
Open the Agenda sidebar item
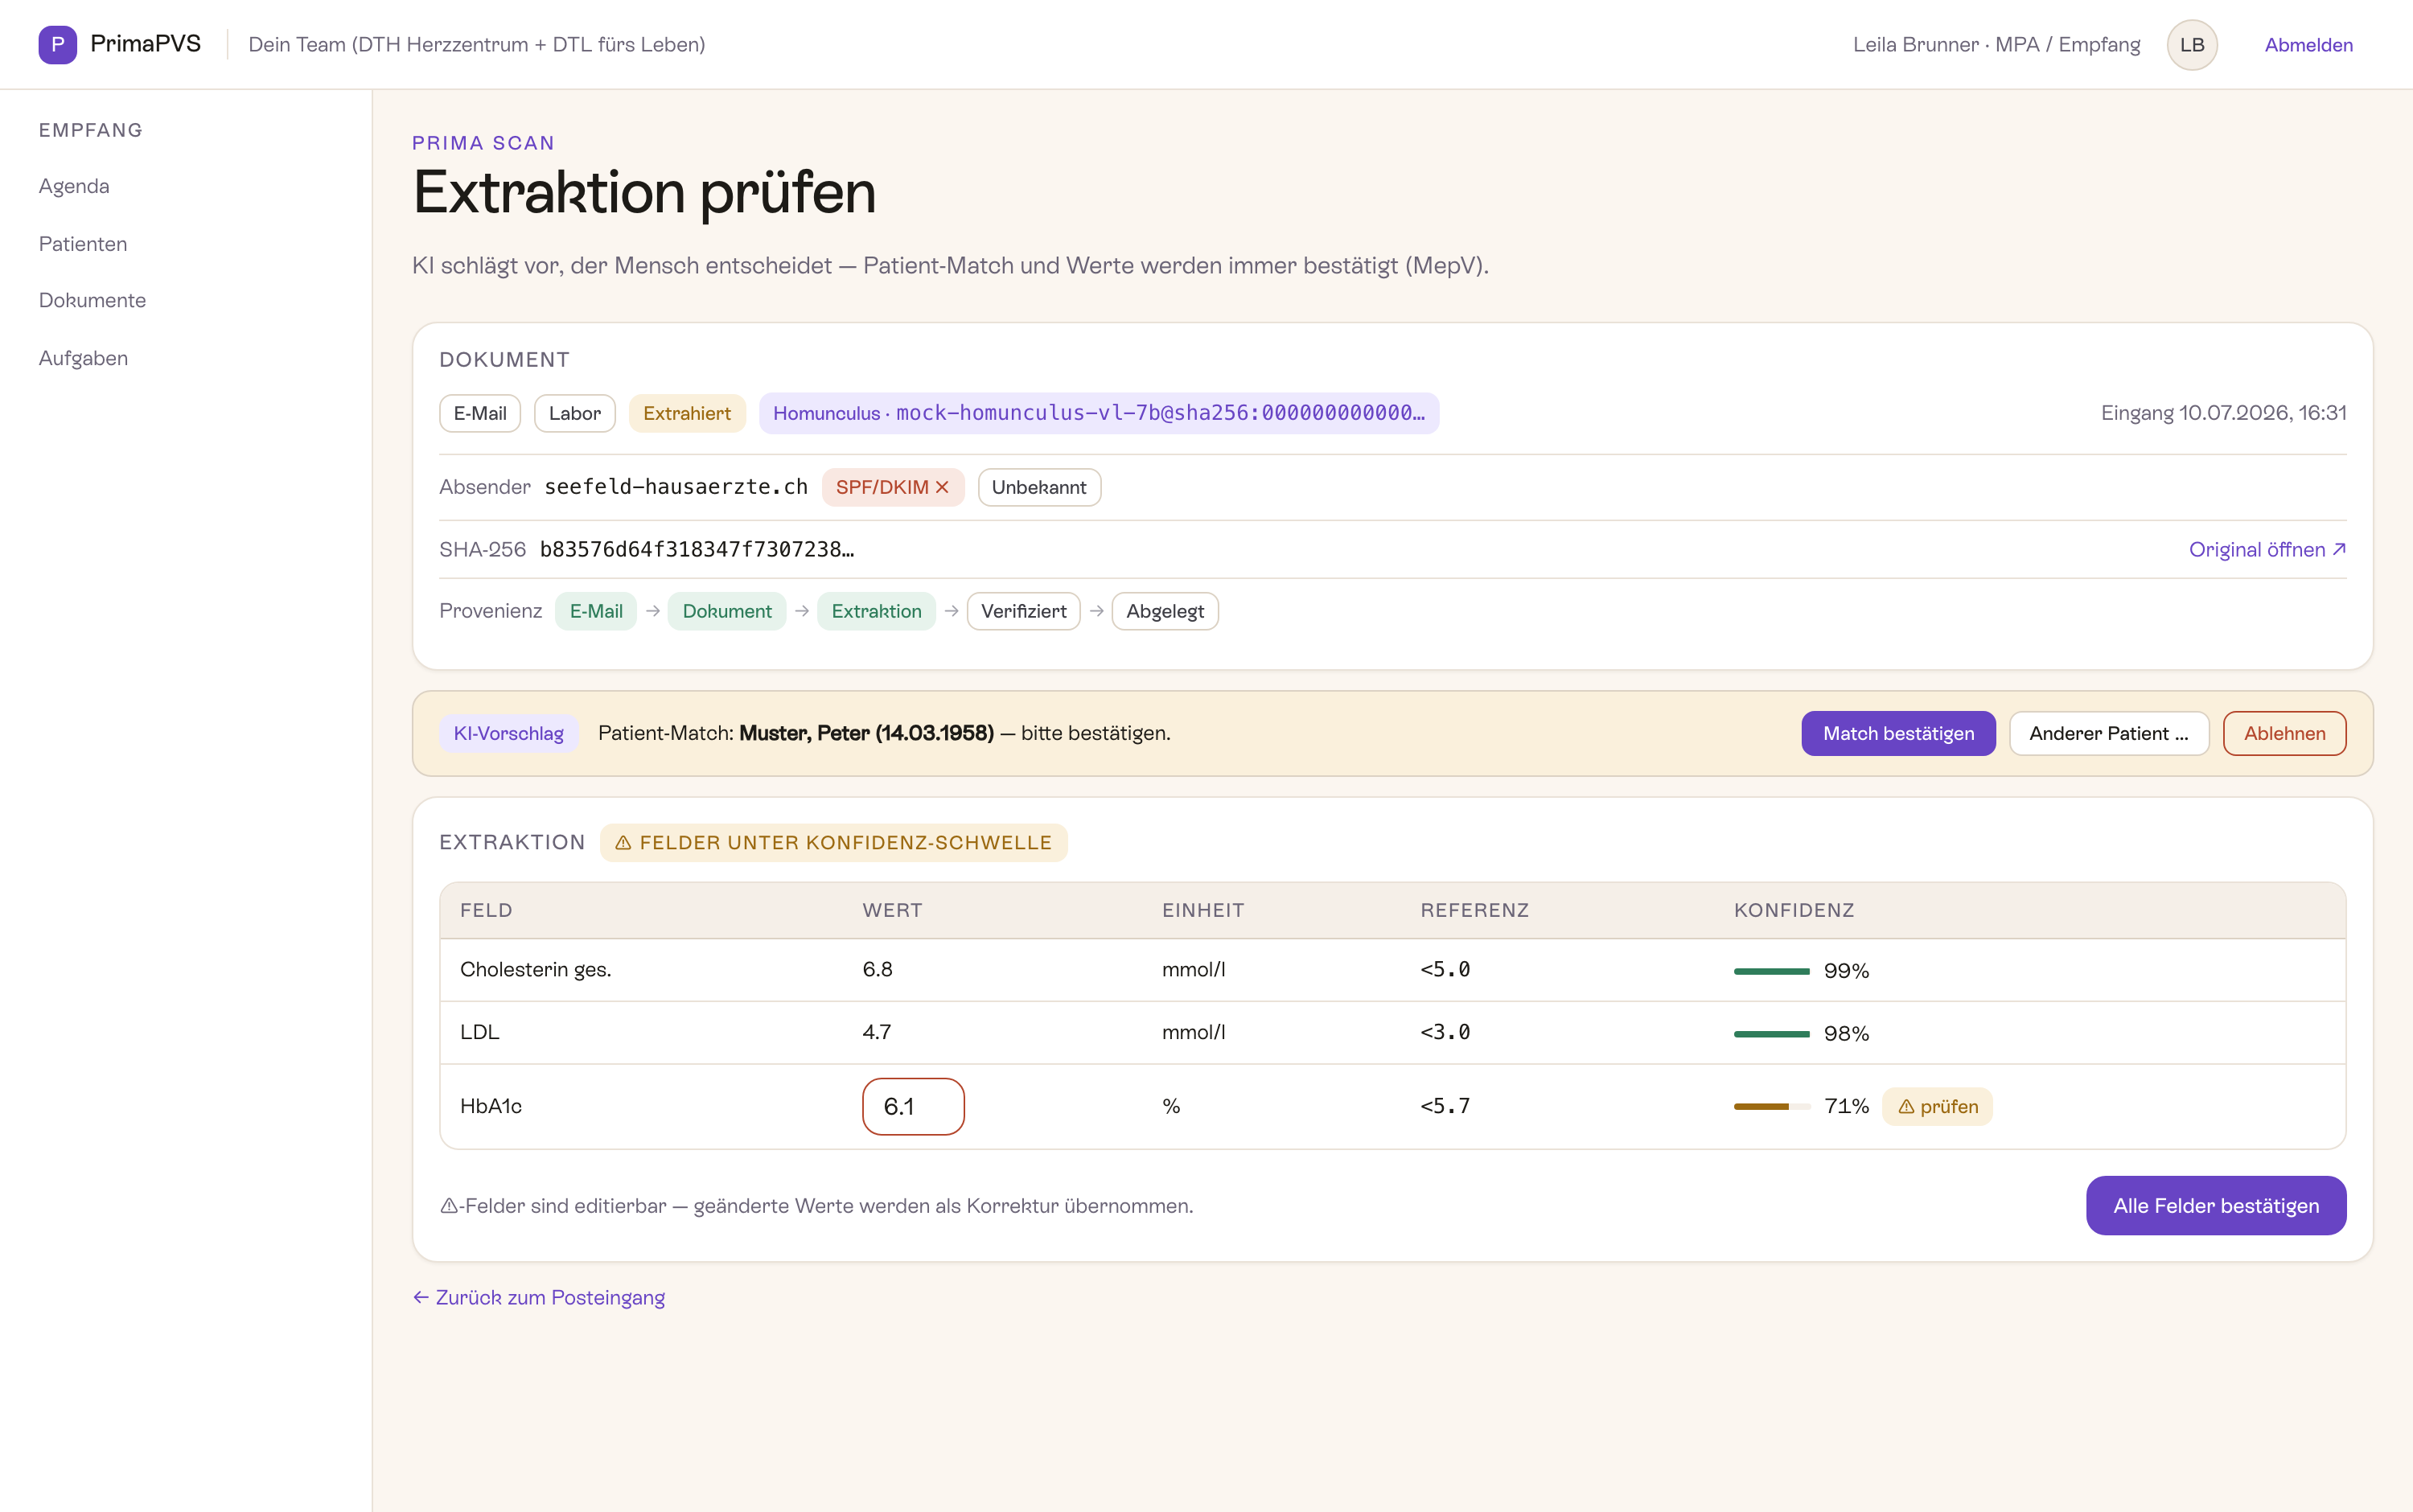(x=74, y=186)
